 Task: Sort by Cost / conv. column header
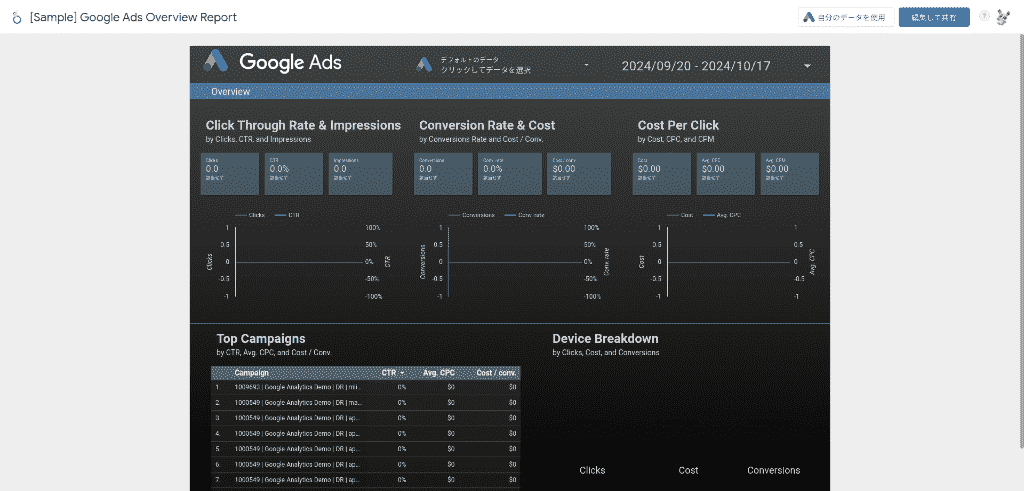pyautogui.click(x=495, y=372)
